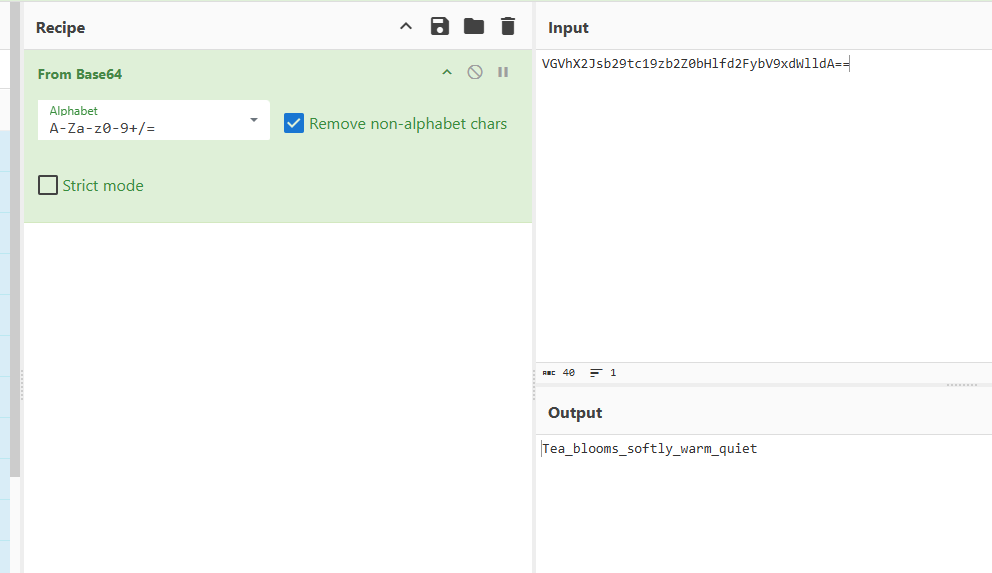Enable Strict mode checkbox
This screenshot has width=992, height=573.
pyautogui.click(x=48, y=185)
